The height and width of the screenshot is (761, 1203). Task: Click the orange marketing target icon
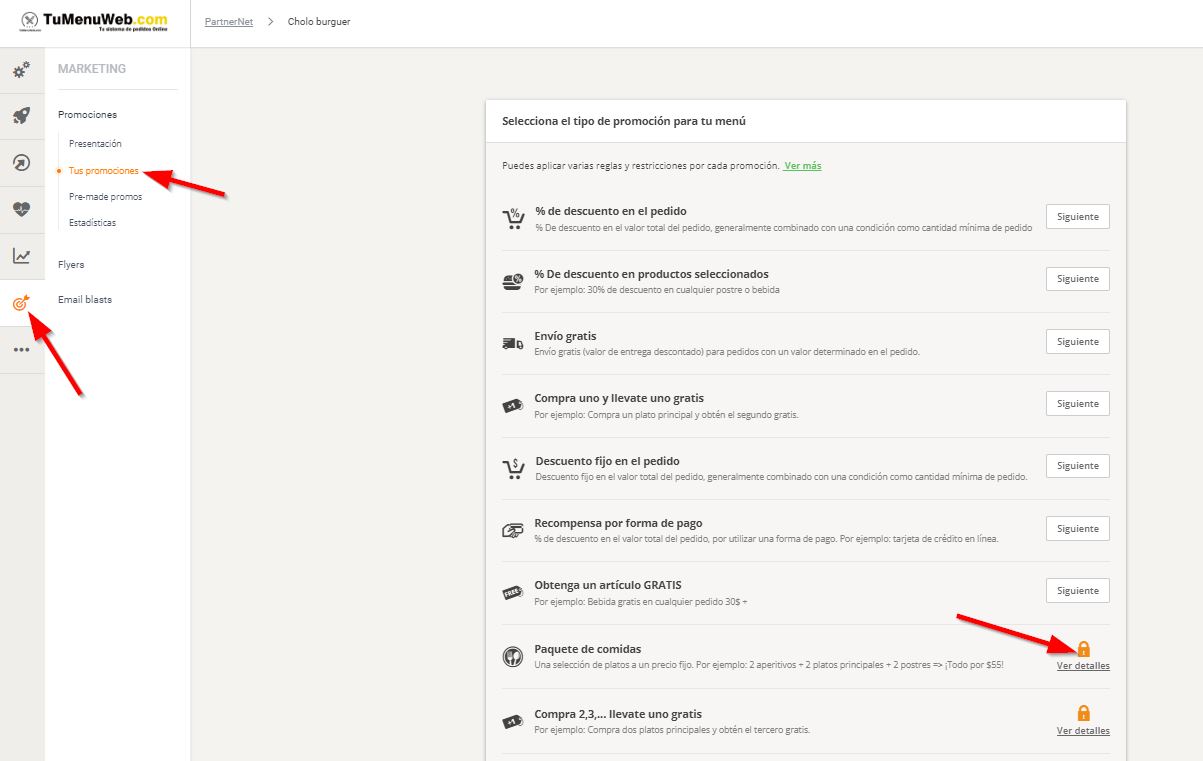coord(21,302)
